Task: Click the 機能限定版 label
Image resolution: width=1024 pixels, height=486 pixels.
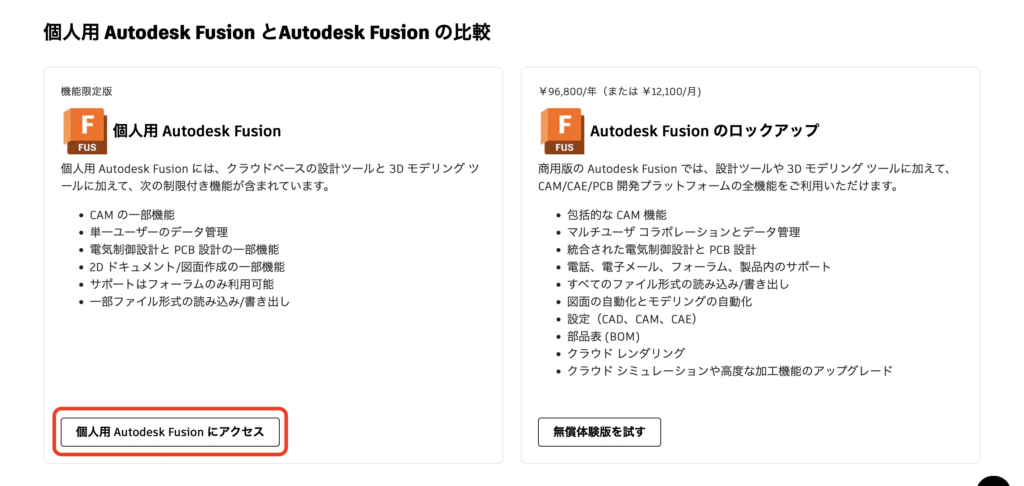Action: (86, 91)
